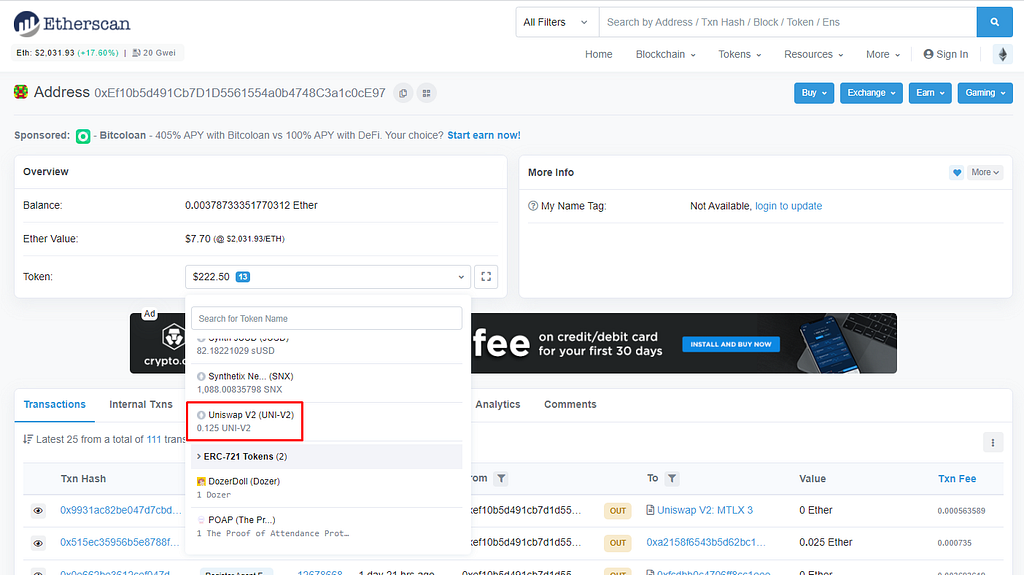The image size is (1024, 575).
Task: Click Sign In
Action: [946, 54]
